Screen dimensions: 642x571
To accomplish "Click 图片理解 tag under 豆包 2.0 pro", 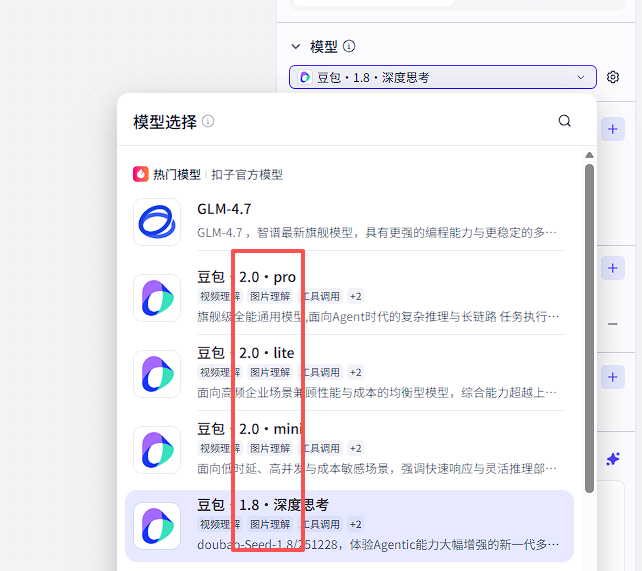I will [x=270, y=296].
